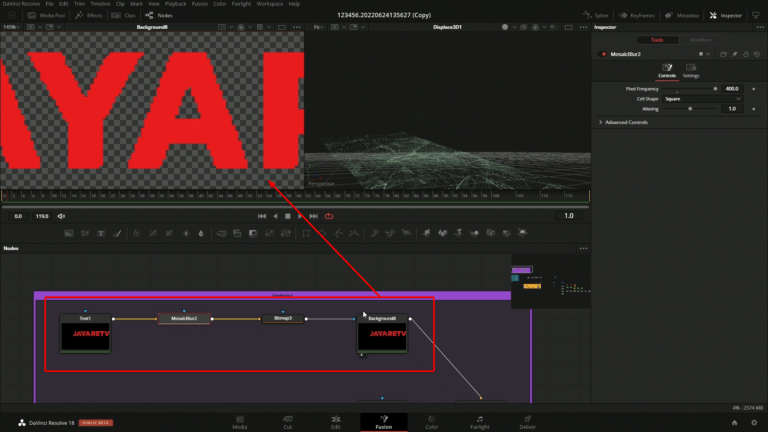Image resolution: width=768 pixels, height=432 pixels.
Task: Toggle Clips panel in top bar
Action: 123,15
